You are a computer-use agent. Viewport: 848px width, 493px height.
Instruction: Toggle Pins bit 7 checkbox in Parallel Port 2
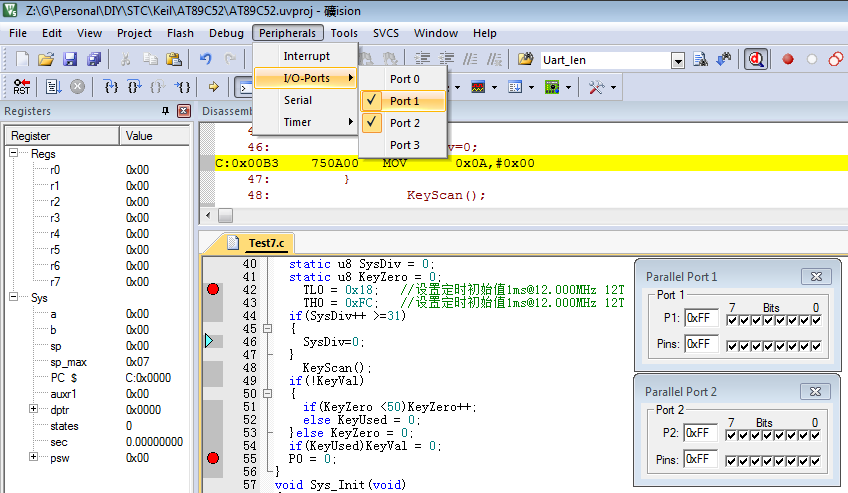[731, 461]
